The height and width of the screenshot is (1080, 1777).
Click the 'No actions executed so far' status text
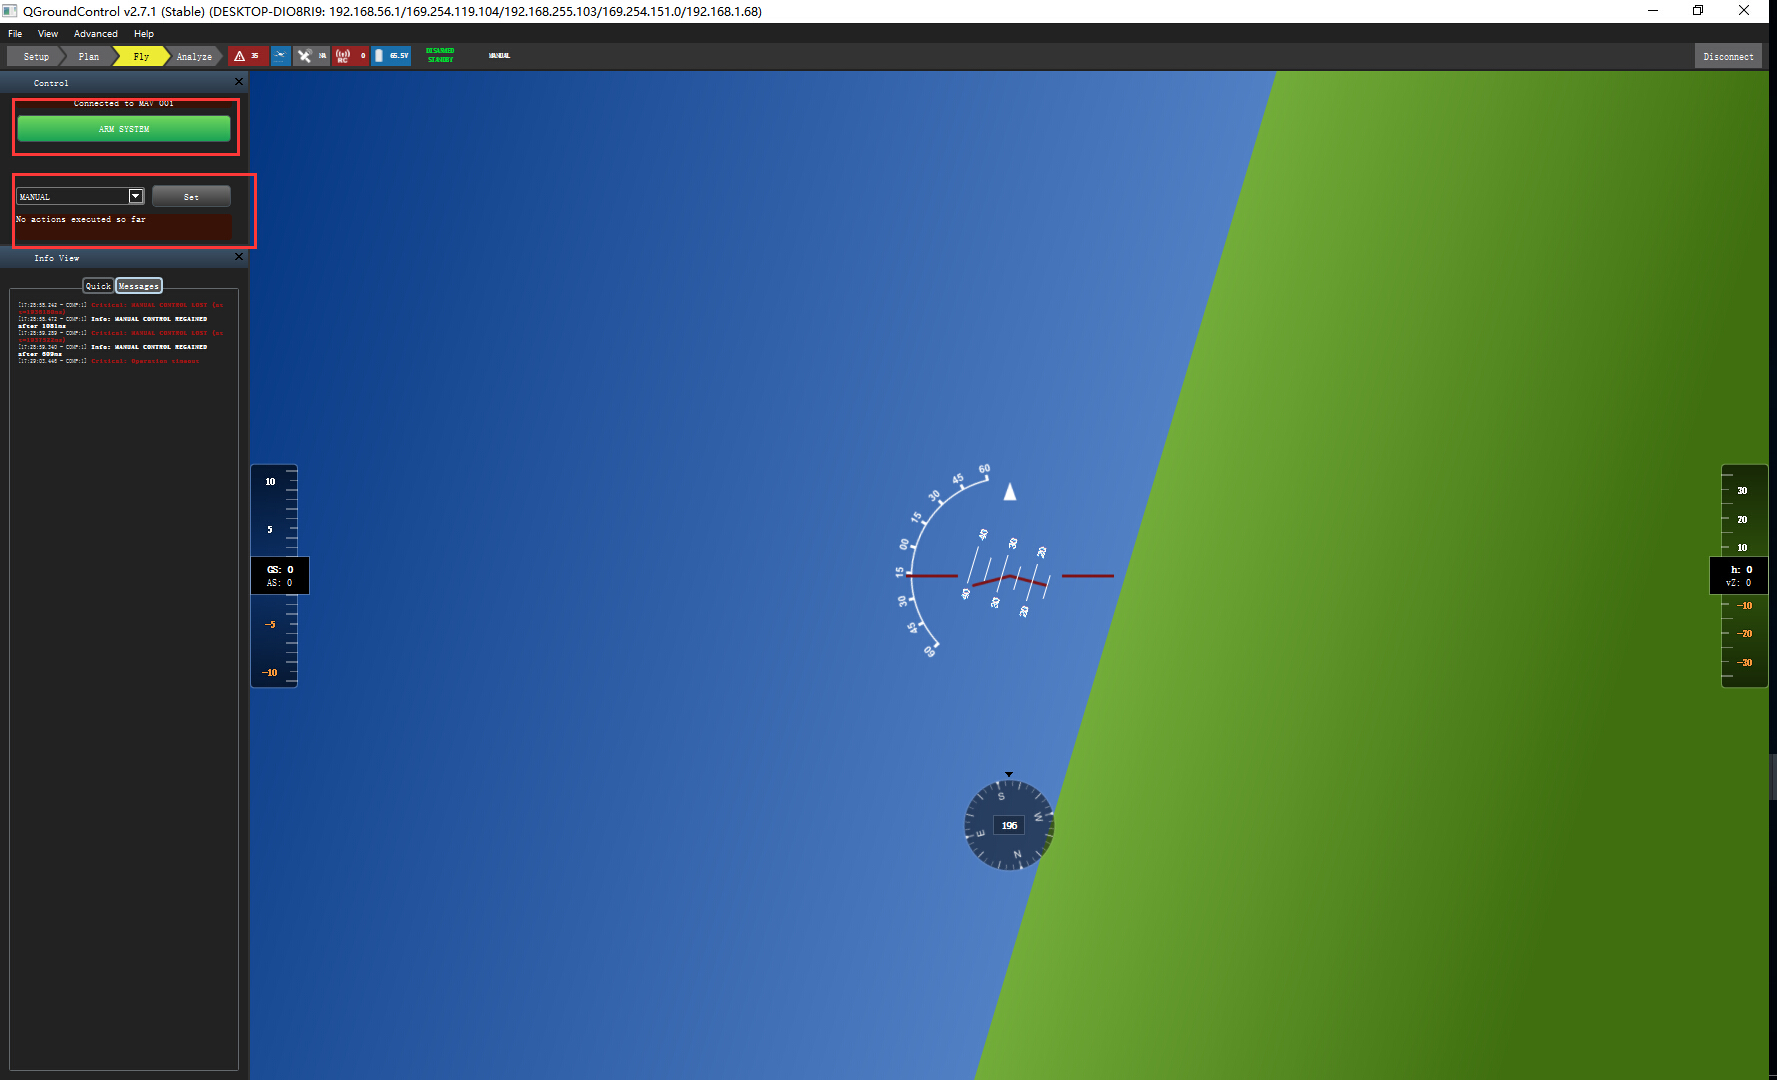81,219
